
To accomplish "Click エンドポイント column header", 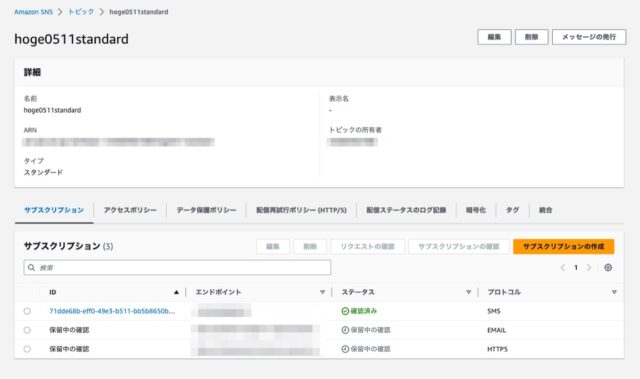I will pos(218,292).
